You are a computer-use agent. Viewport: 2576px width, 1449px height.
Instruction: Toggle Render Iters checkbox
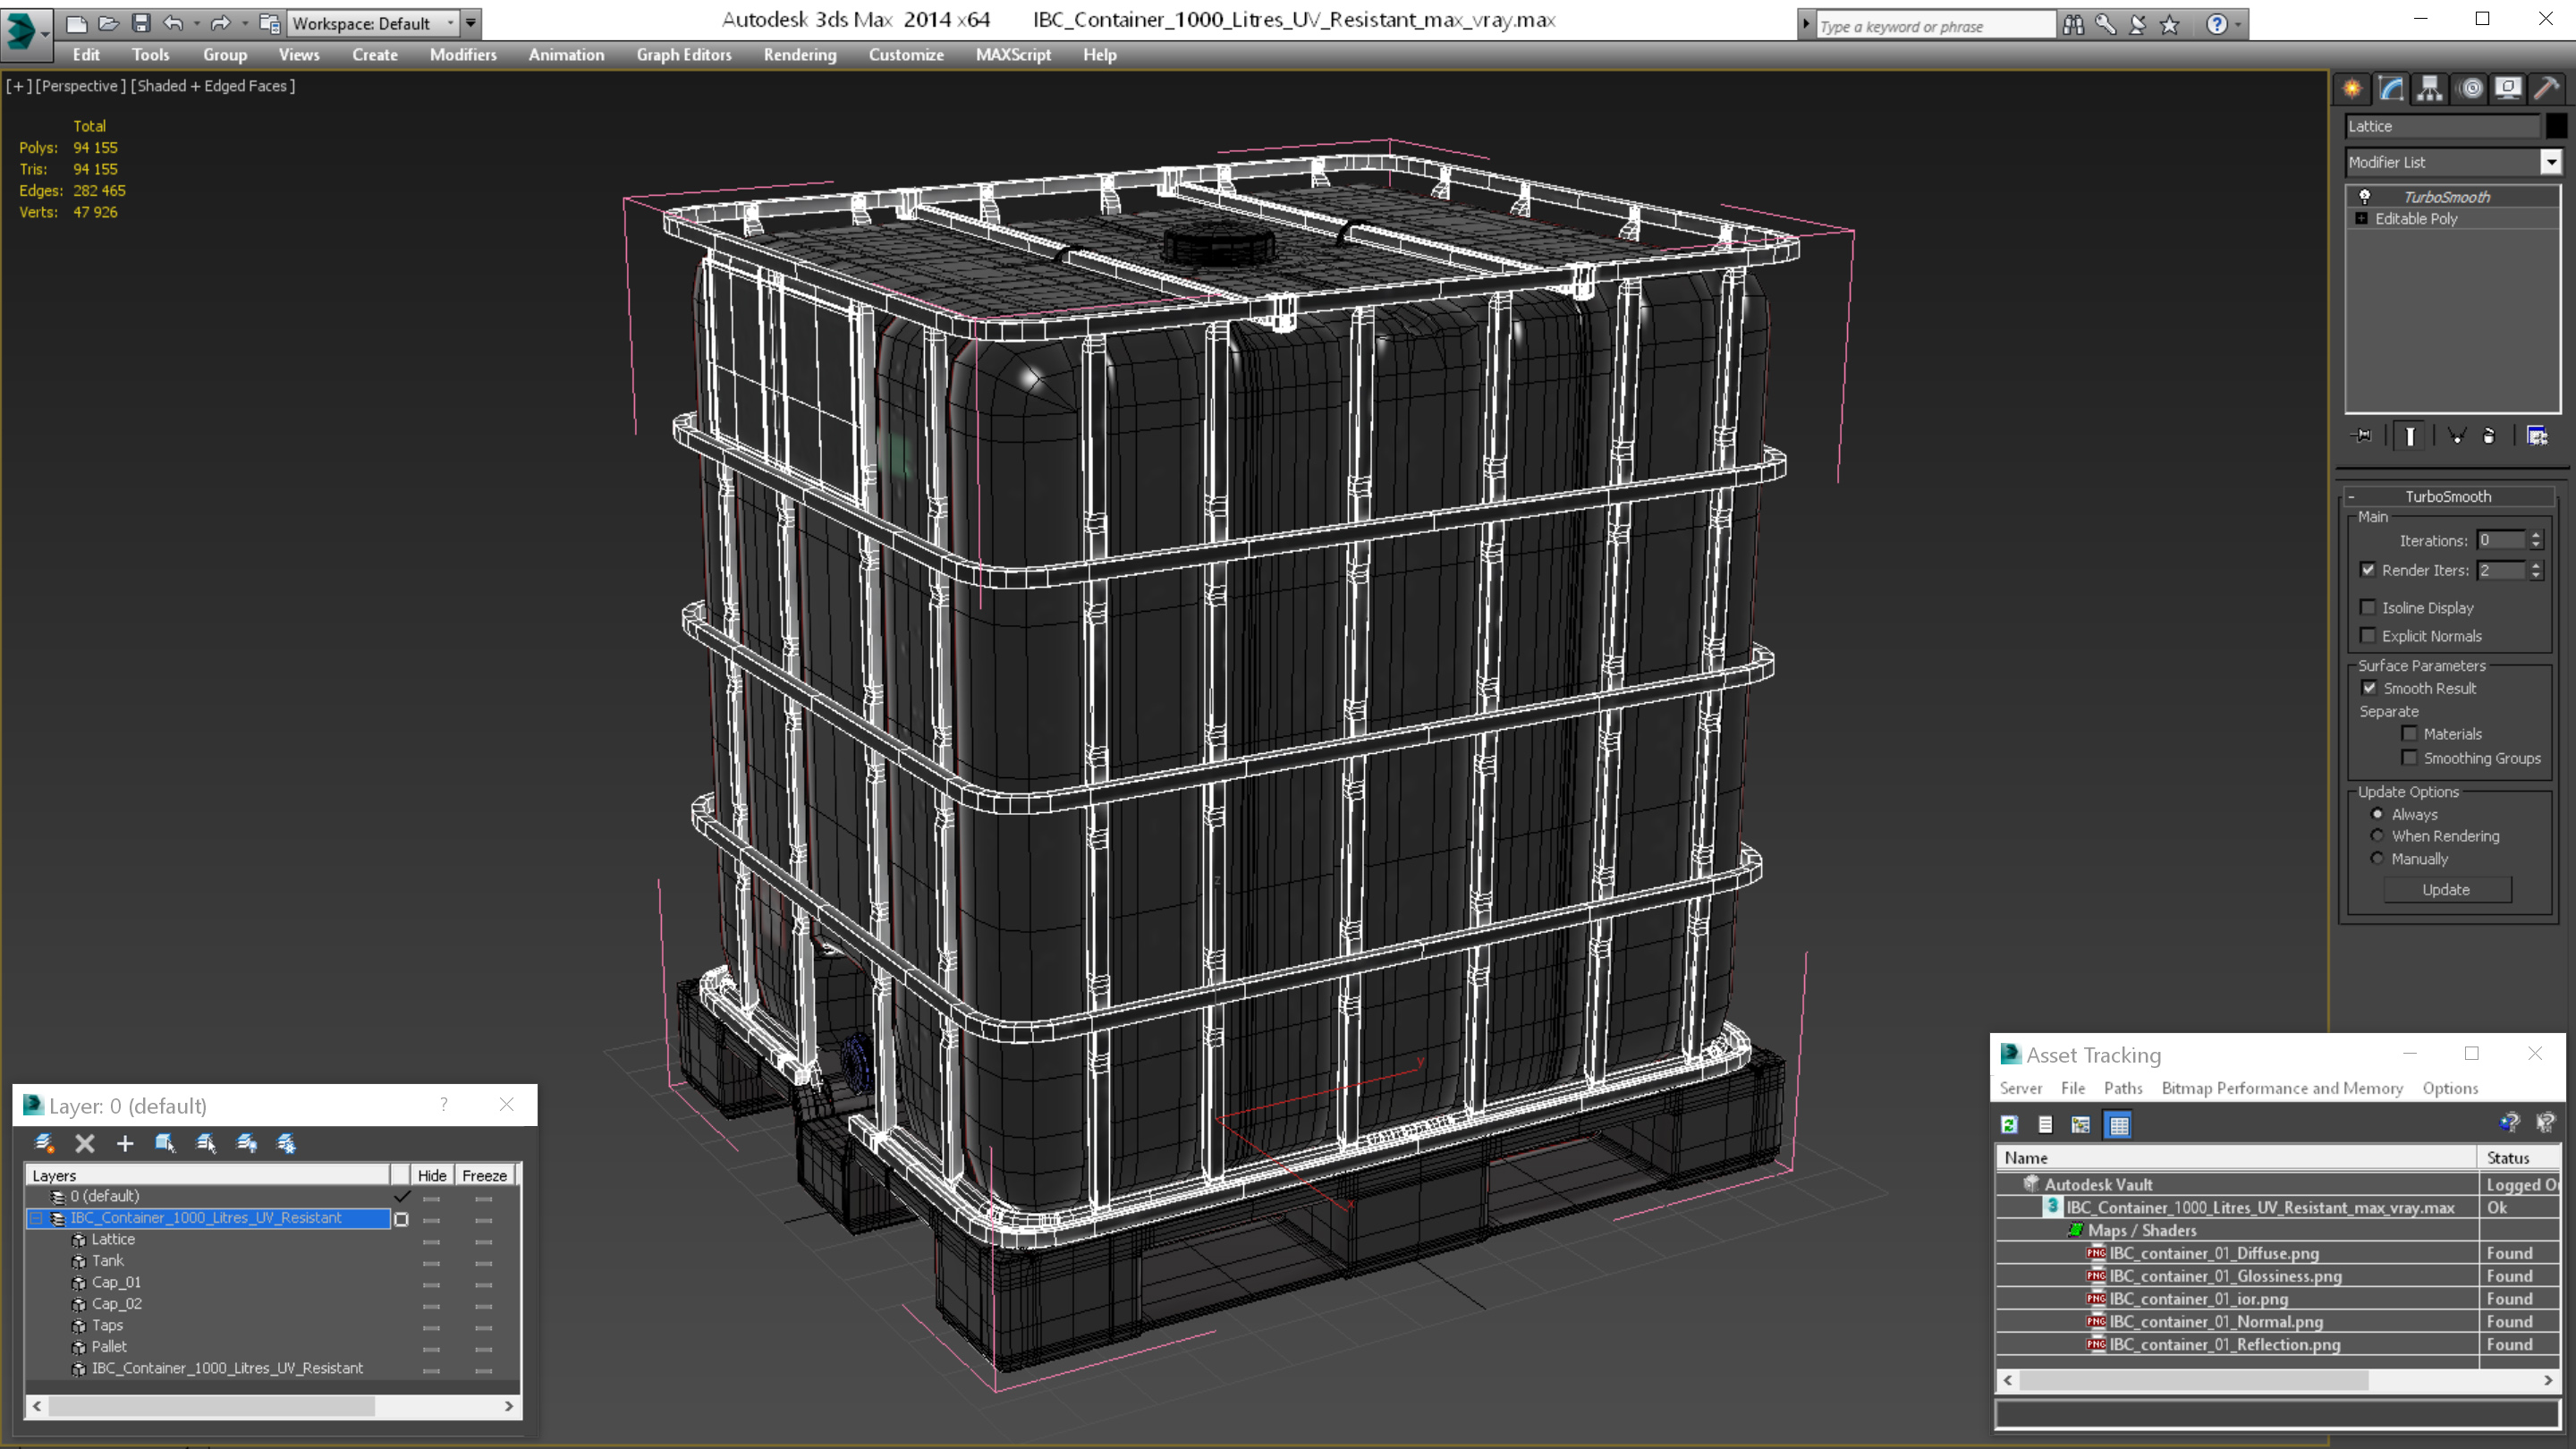2368,570
